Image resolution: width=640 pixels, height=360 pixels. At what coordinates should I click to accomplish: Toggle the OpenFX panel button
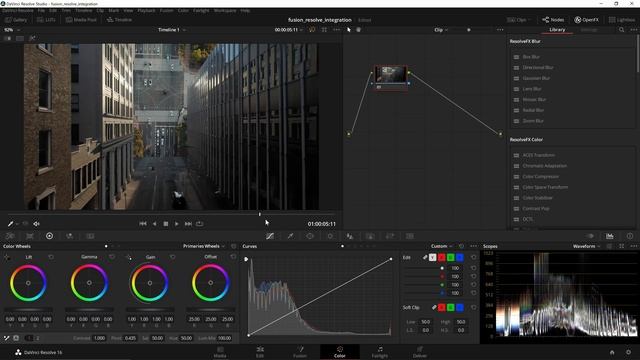tap(587, 20)
